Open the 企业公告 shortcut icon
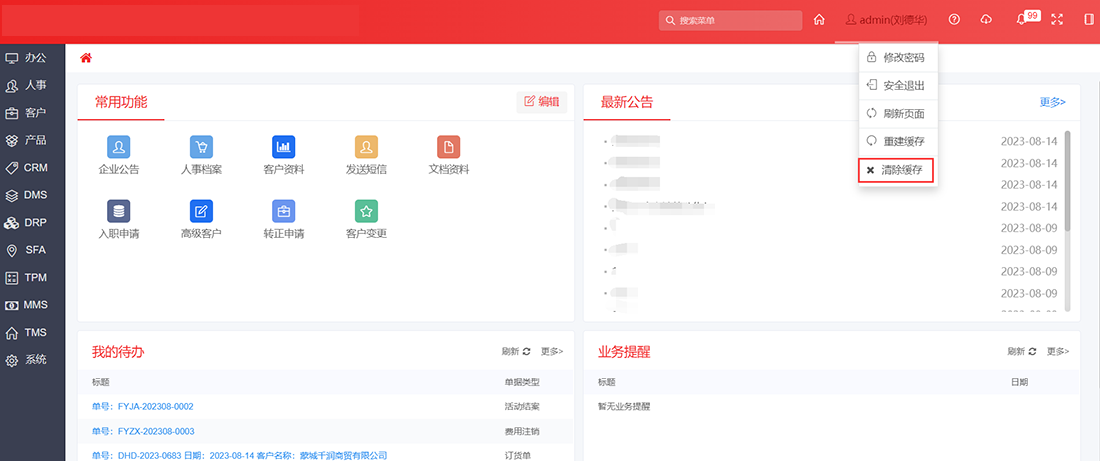The width and height of the screenshot is (1100, 461). (119, 147)
